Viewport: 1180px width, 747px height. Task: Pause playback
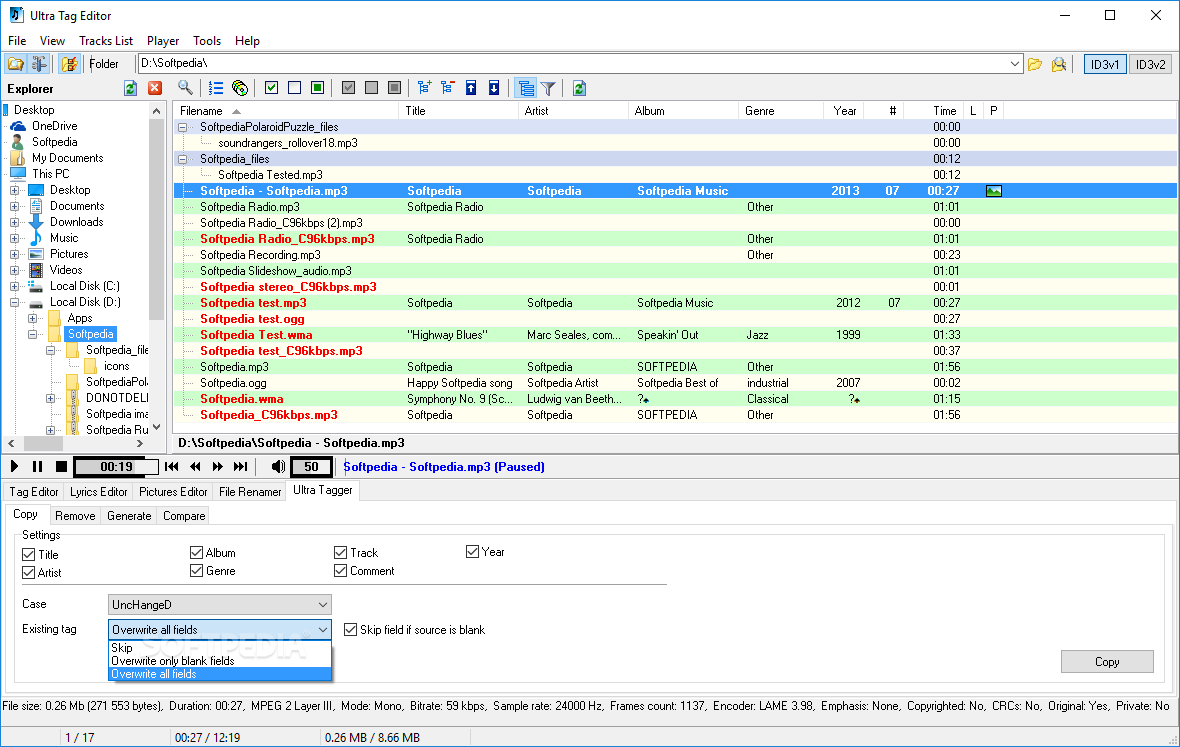[38, 466]
